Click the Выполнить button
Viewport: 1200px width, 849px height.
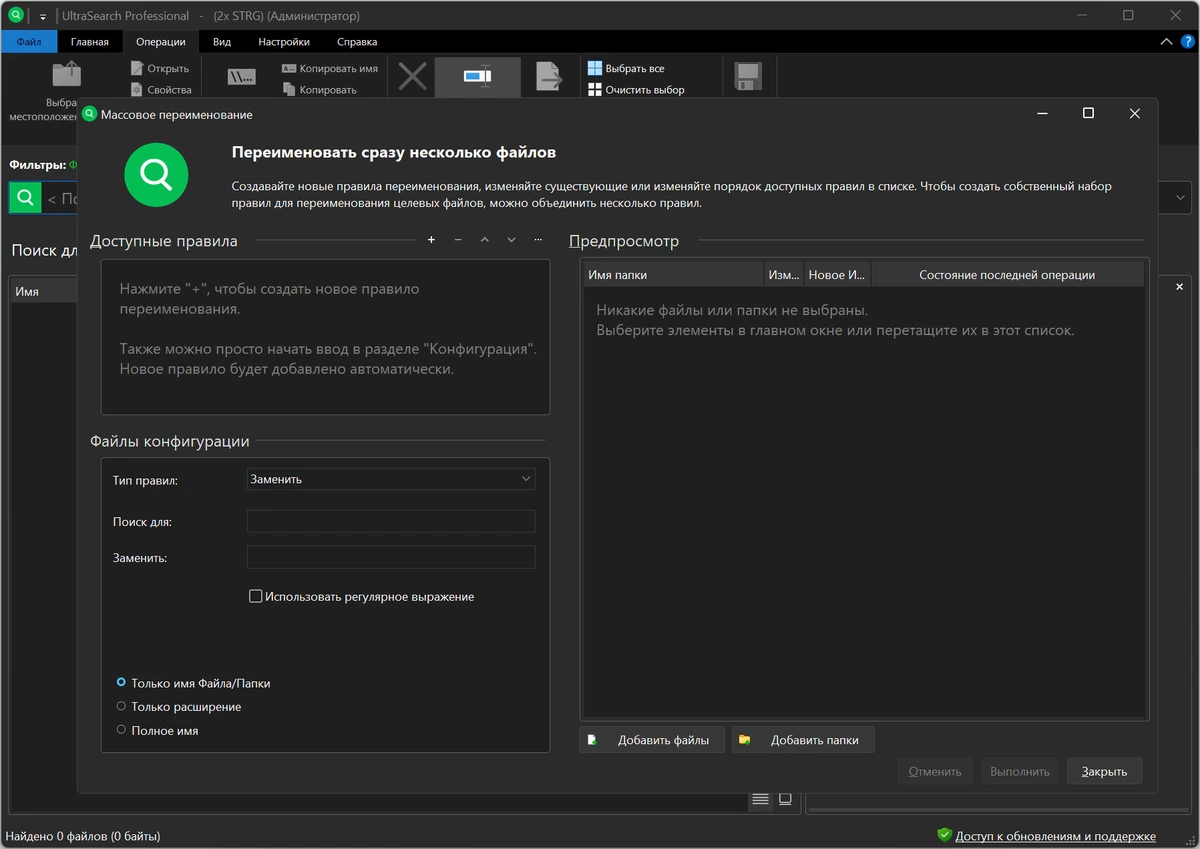(1020, 771)
